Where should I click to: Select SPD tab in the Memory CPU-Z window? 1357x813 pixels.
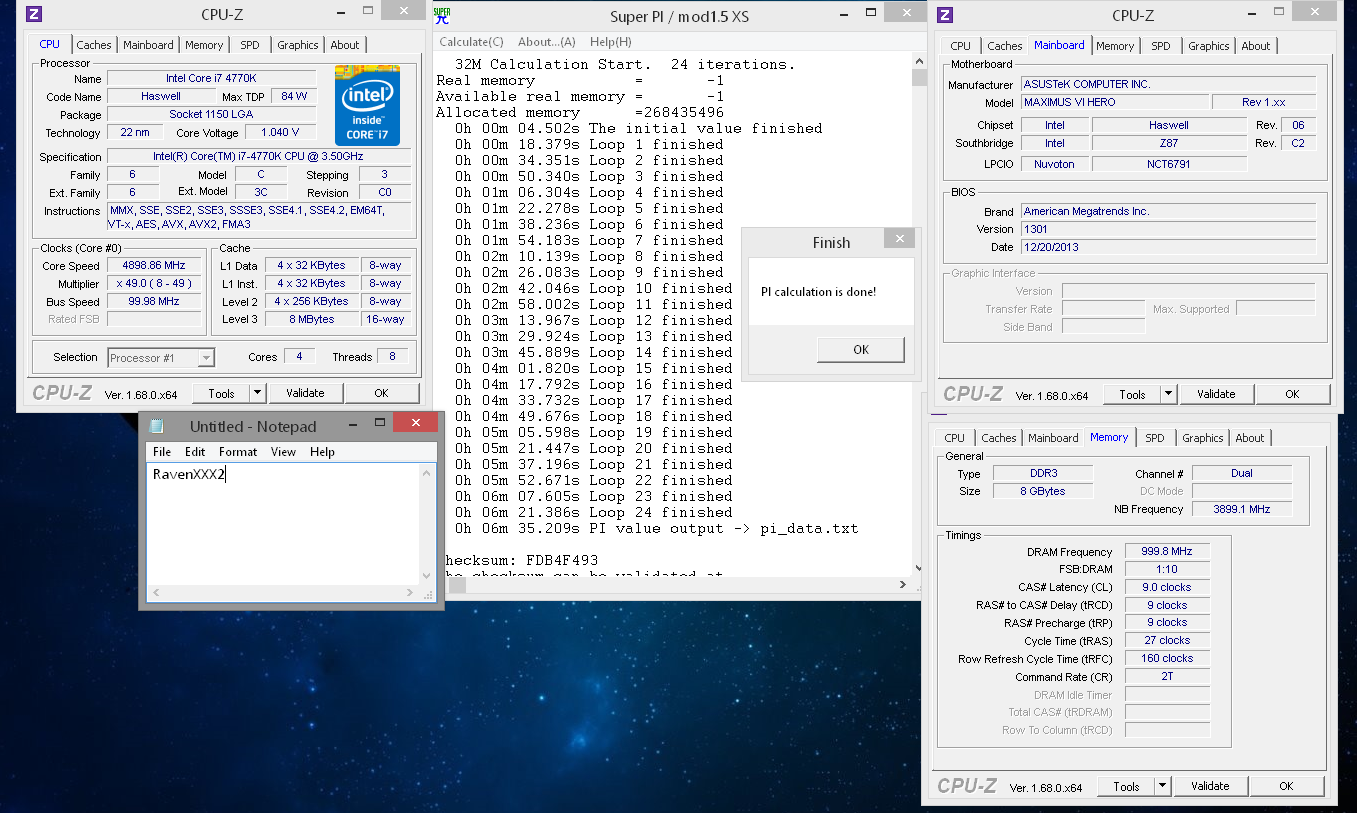(x=1154, y=438)
